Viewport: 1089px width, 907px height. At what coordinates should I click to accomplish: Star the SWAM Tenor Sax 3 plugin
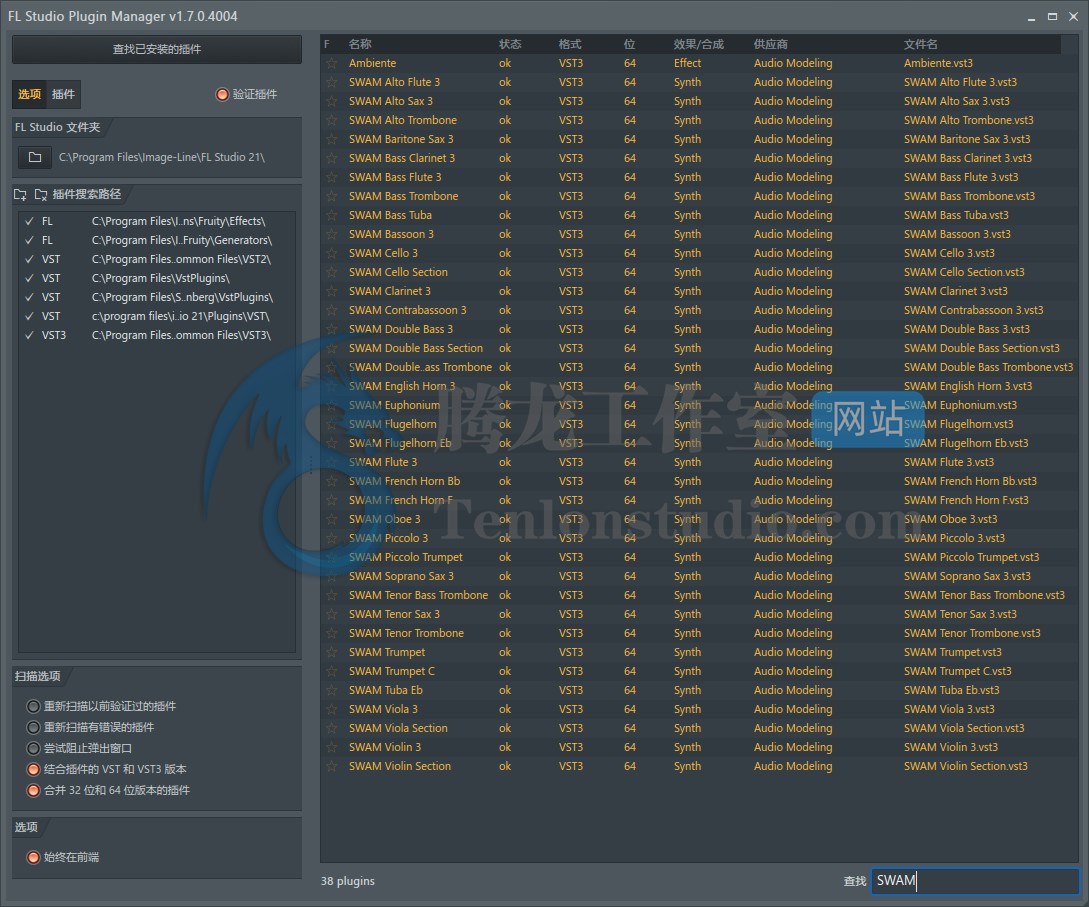point(331,614)
